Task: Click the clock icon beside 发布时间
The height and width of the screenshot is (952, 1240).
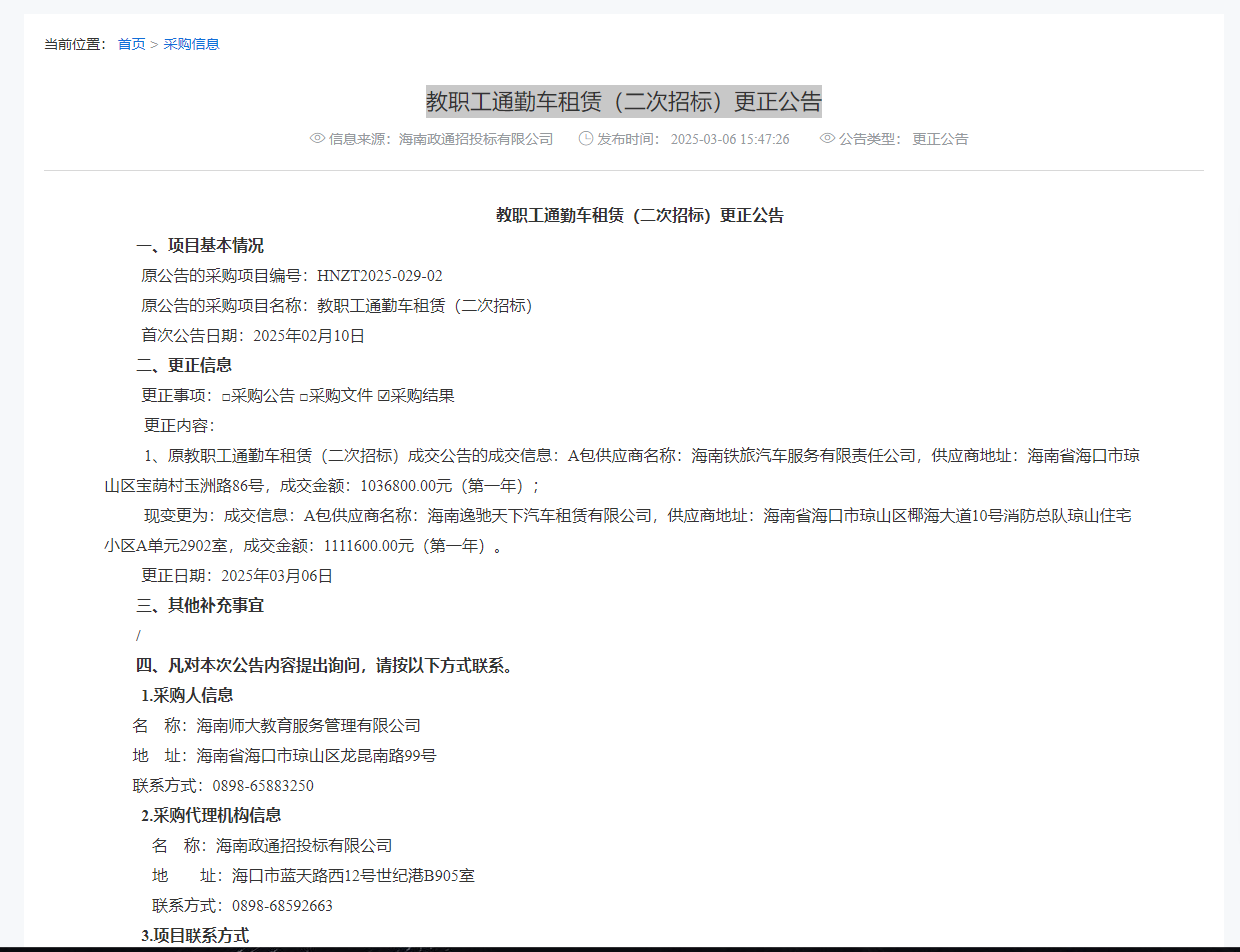Action: [x=586, y=139]
